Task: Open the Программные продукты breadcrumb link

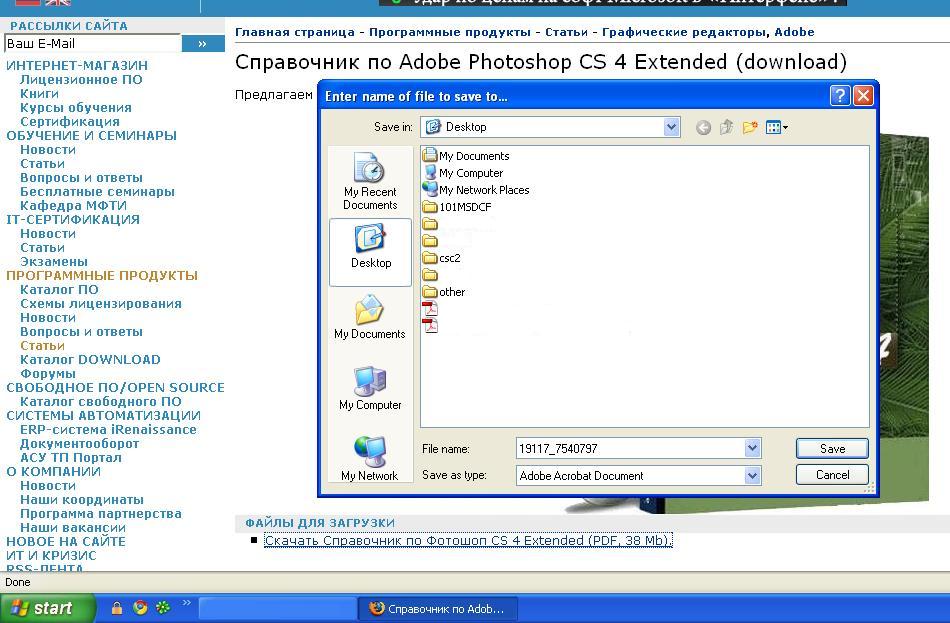Action: [450, 32]
